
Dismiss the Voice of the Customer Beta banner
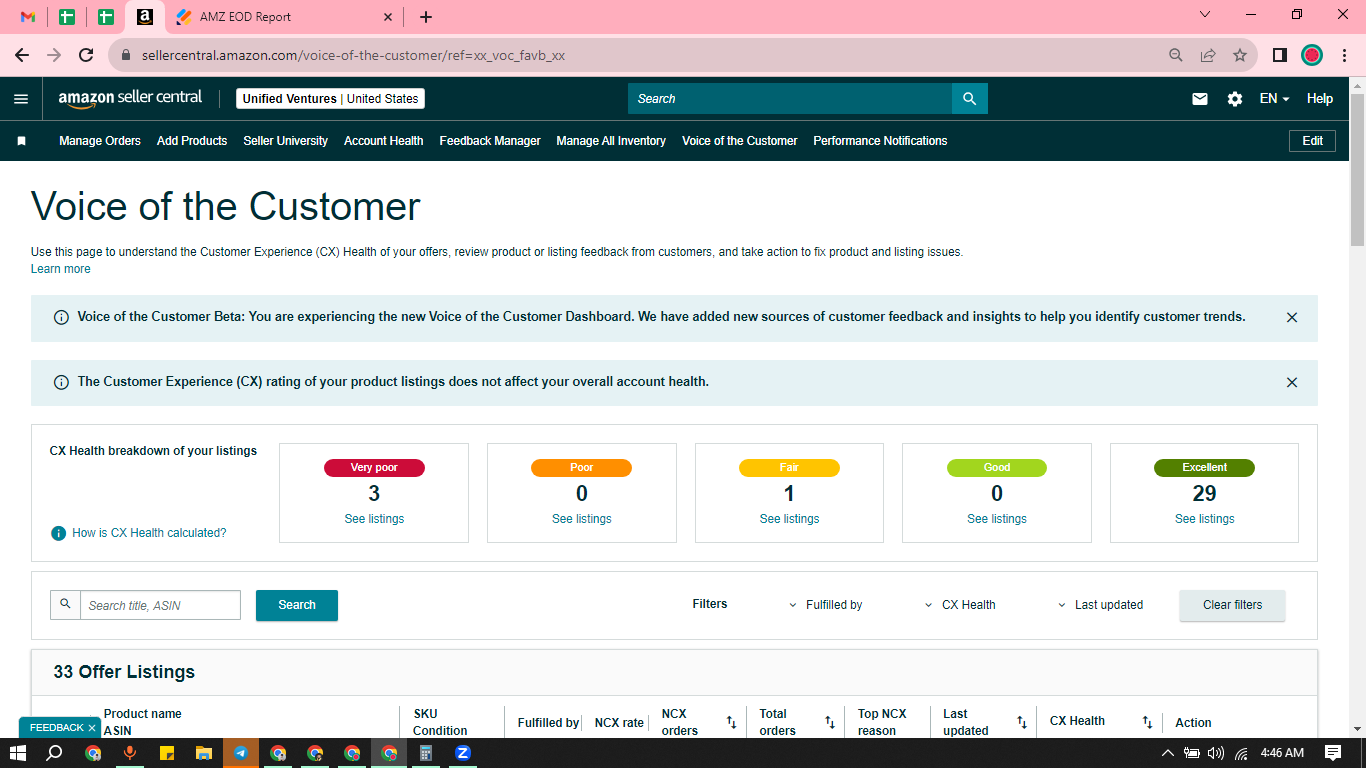pyautogui.click(x=1292, y=318)
